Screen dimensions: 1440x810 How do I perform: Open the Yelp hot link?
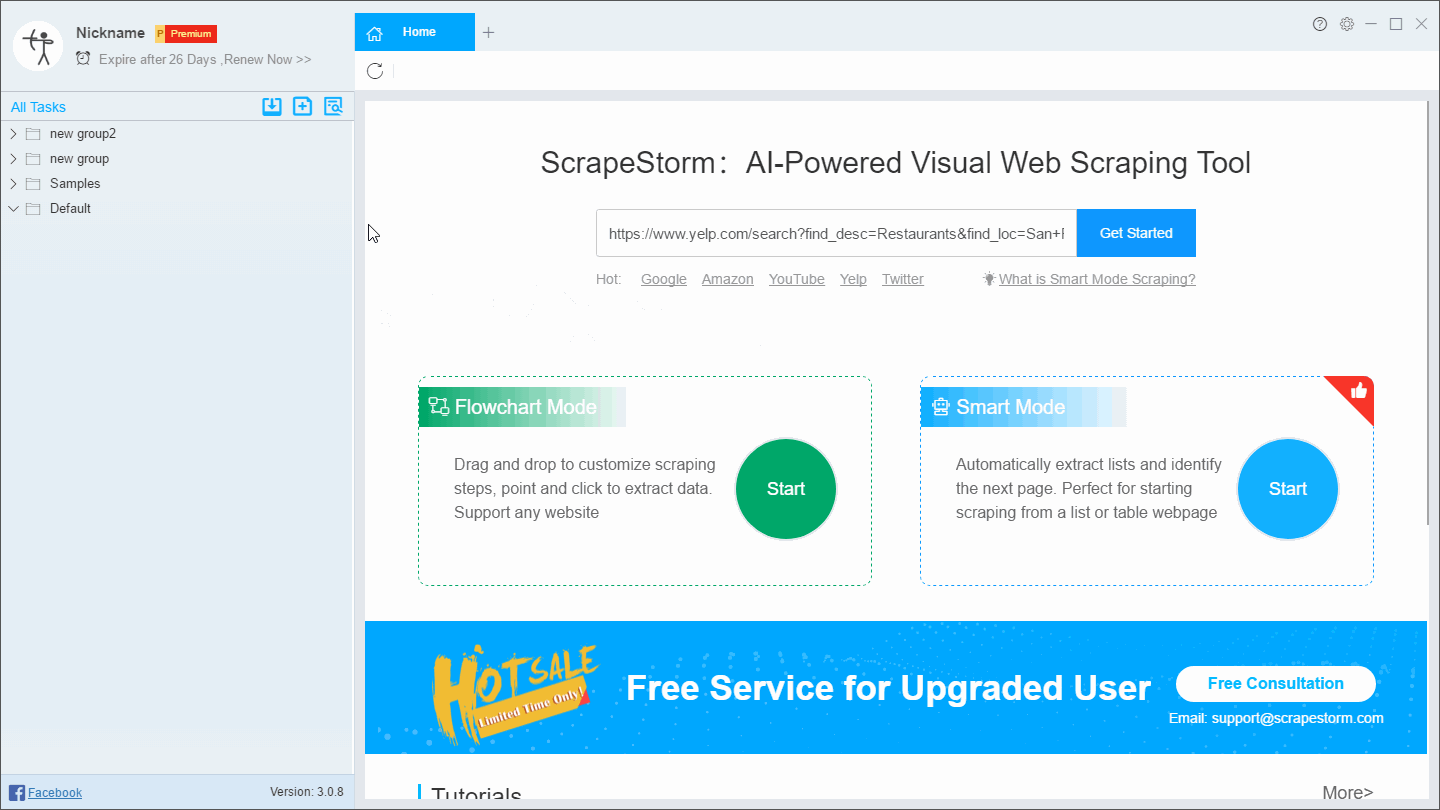[x=853, y=279]
